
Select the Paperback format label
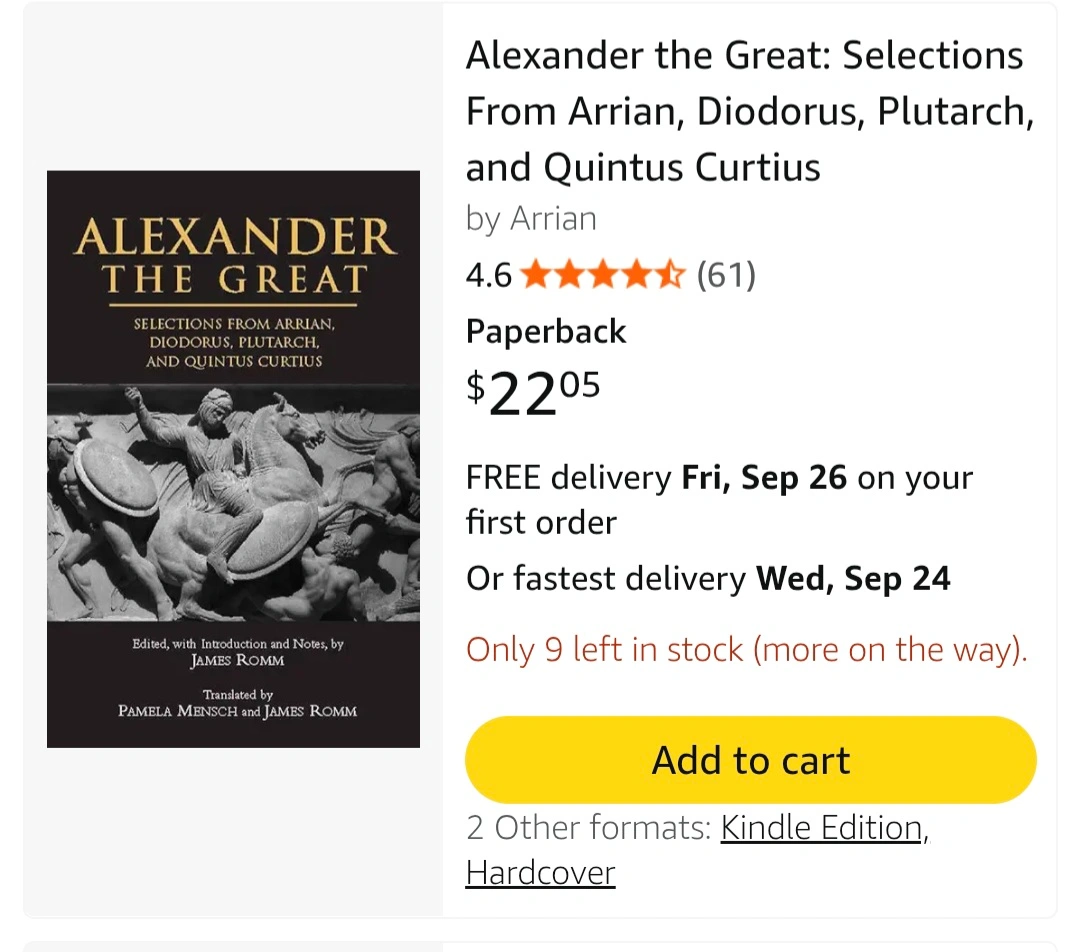pyautogui.click(x=546, y=331)
